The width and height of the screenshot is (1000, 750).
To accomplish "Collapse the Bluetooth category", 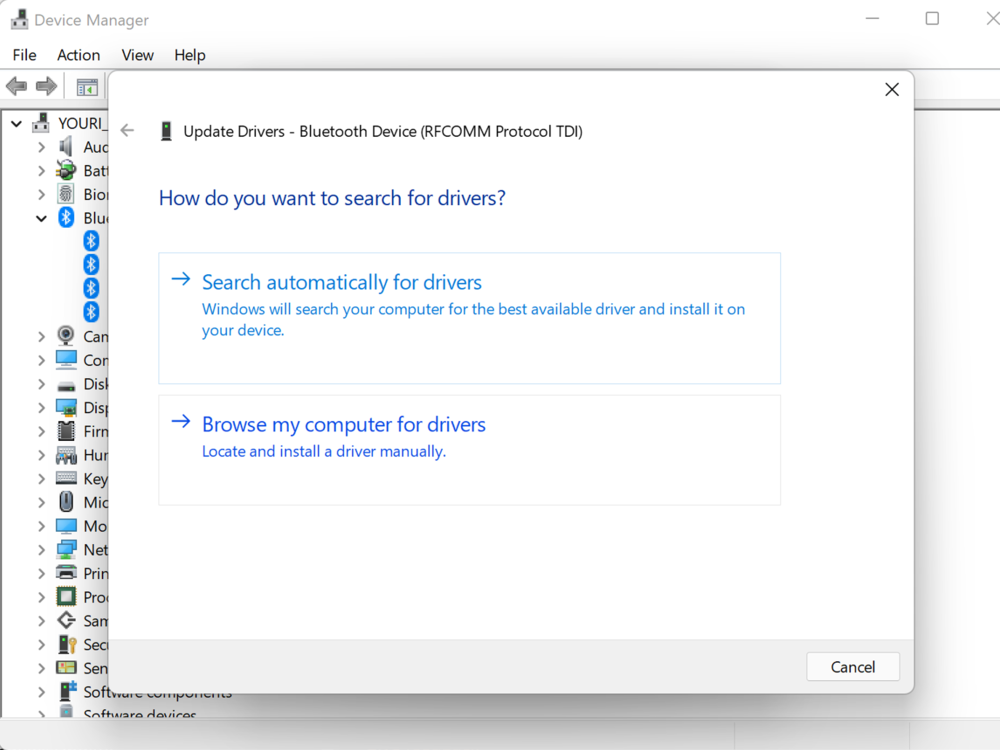I will click(41, 218).
